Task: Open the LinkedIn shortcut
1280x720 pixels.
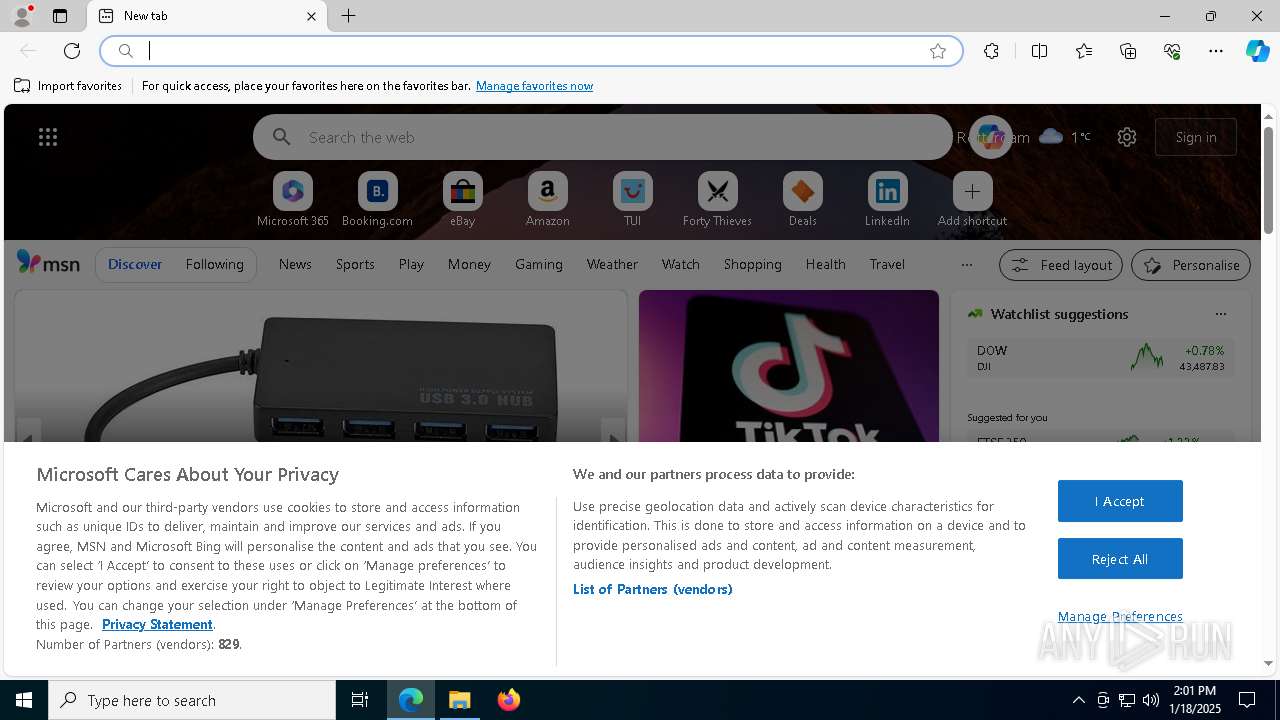Action: 887,199
